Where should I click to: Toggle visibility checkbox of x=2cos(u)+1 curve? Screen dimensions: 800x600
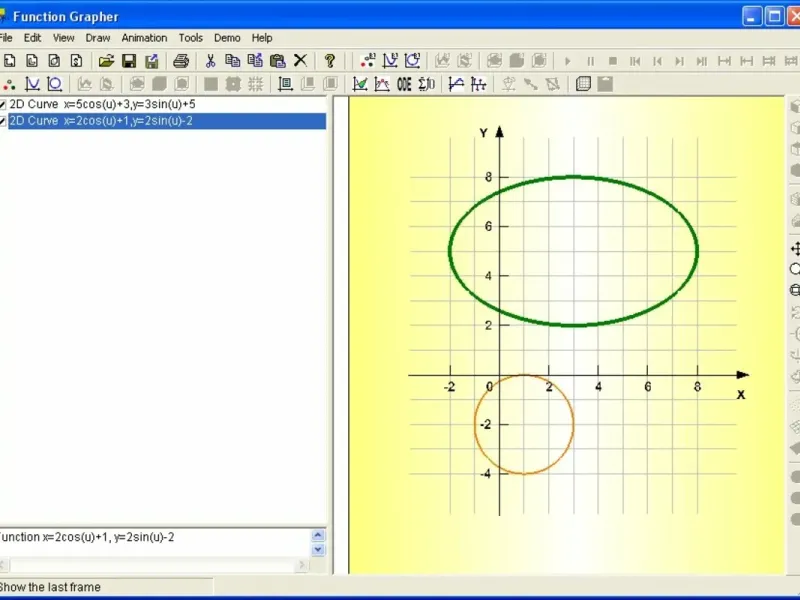3,121
